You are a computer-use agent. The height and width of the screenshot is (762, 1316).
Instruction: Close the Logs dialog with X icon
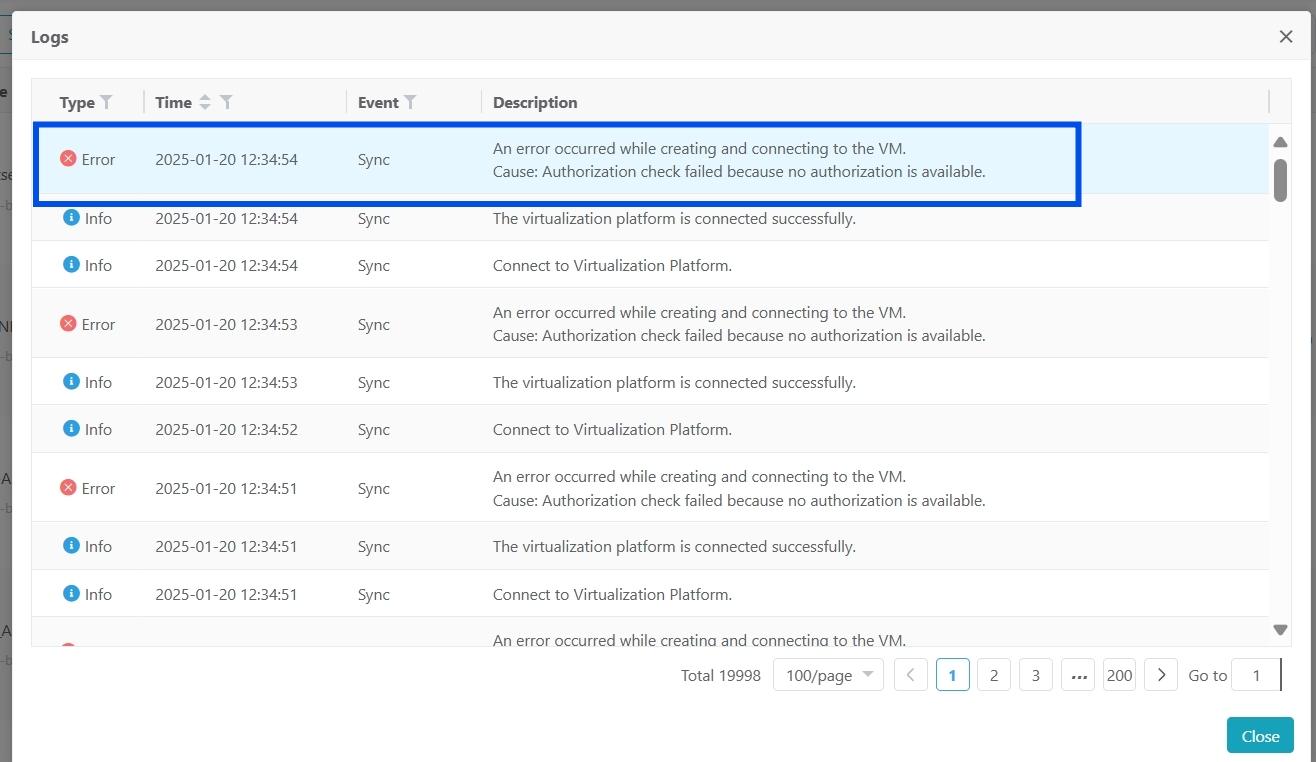point(1286,36)
